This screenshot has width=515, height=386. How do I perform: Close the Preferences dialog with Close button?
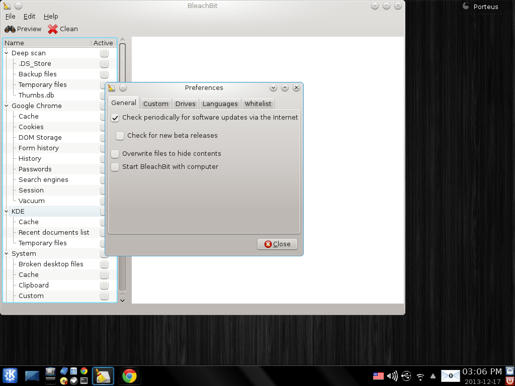click(x=277, y=244)
